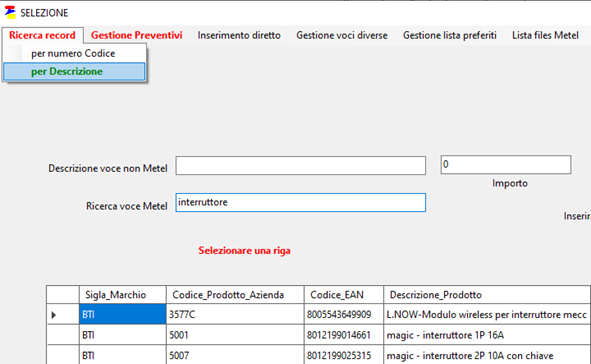The image size is (591, 364).
Task: Open Gestione voci diverse menu
Action: 341,35
